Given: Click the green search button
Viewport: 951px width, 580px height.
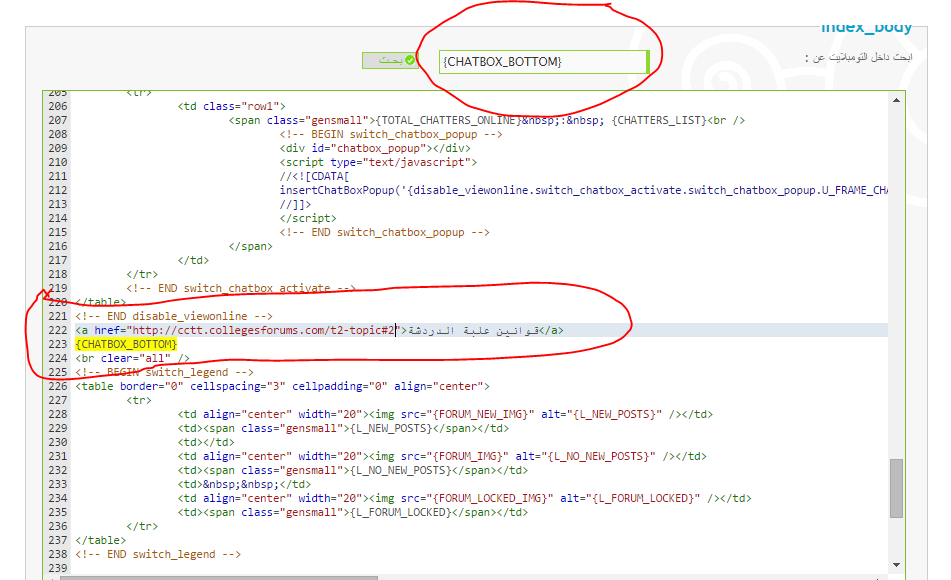Looking at the screenshot, I should coord(390,60).
